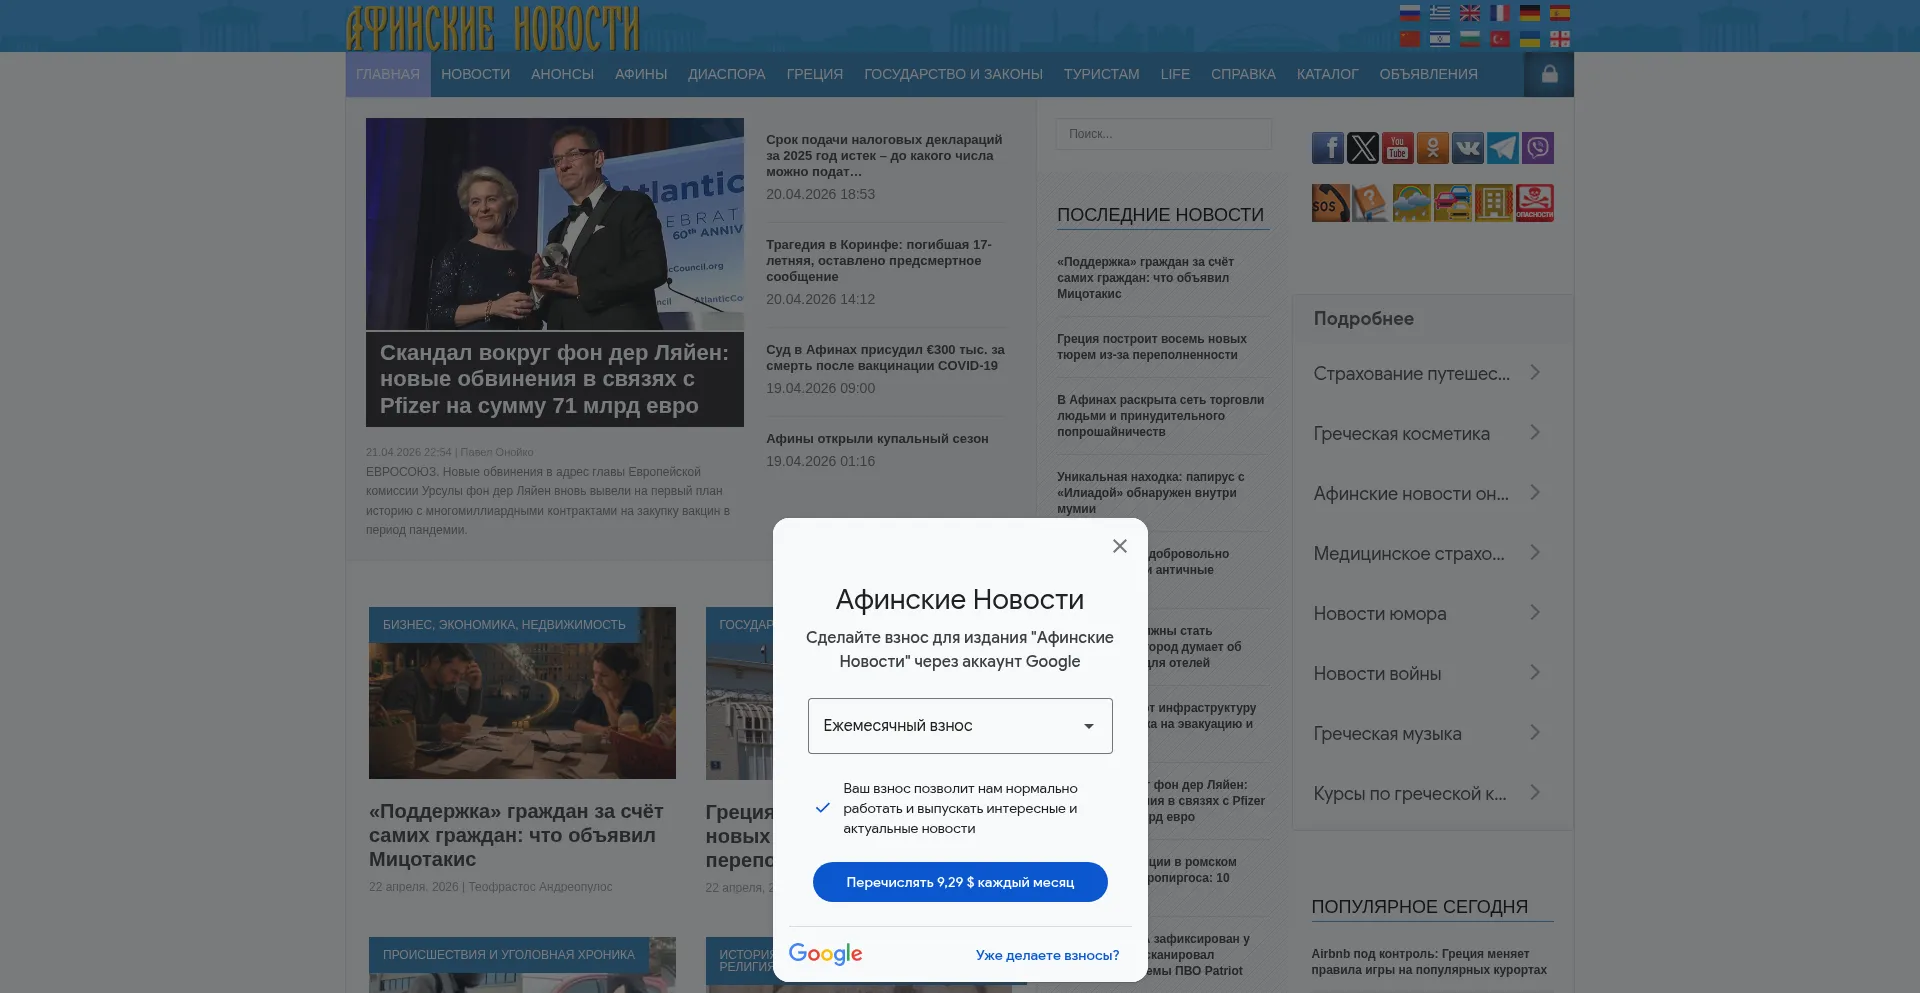The image size is (1920, 993).
Task: Visit the YouTube channel icon
Action: coord(1398,148)
